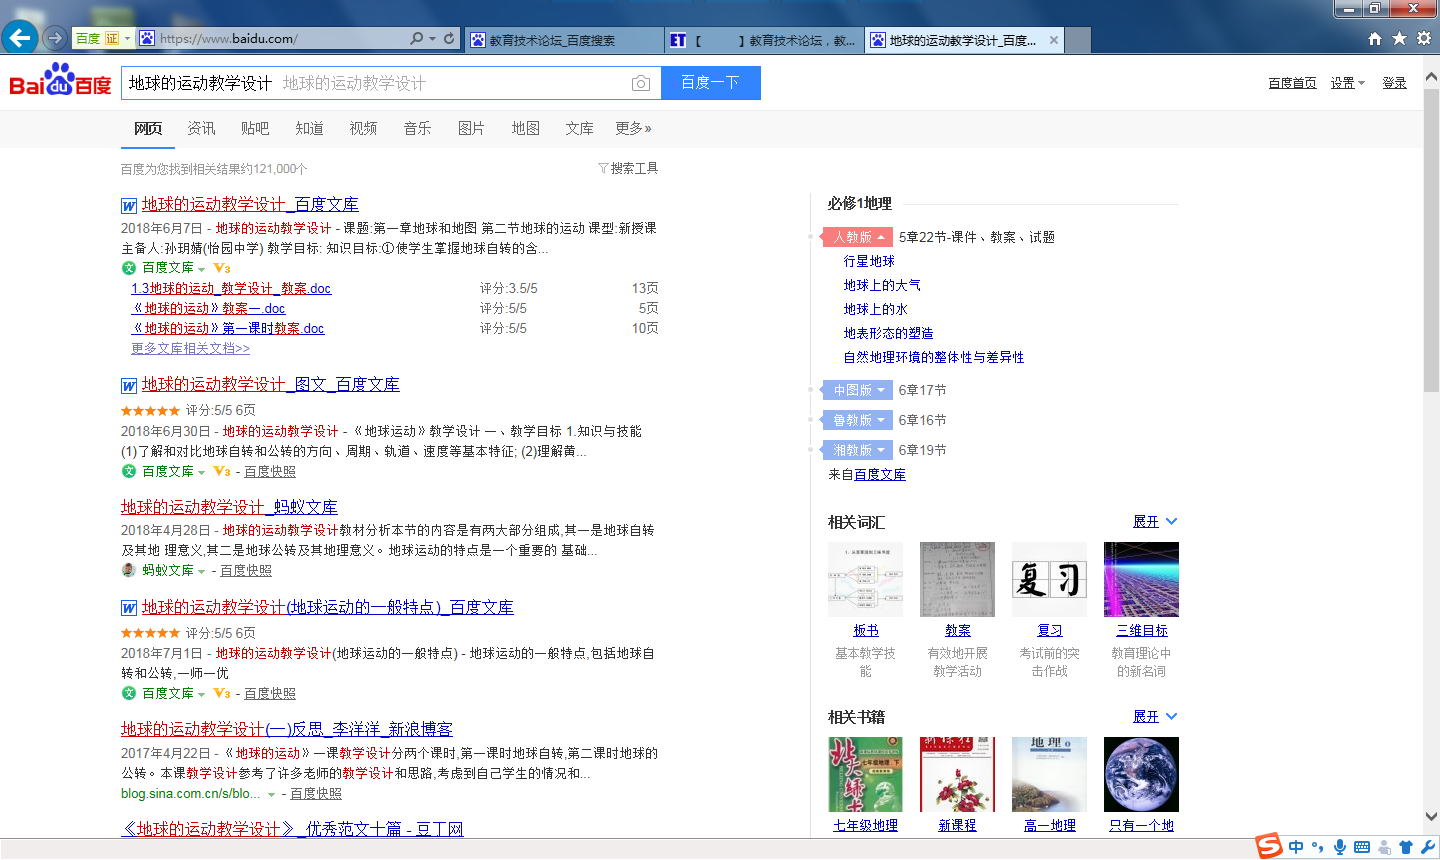1440x860 pixels.
Task: Open 行星地球 link
Action: (x=869, y=261)
